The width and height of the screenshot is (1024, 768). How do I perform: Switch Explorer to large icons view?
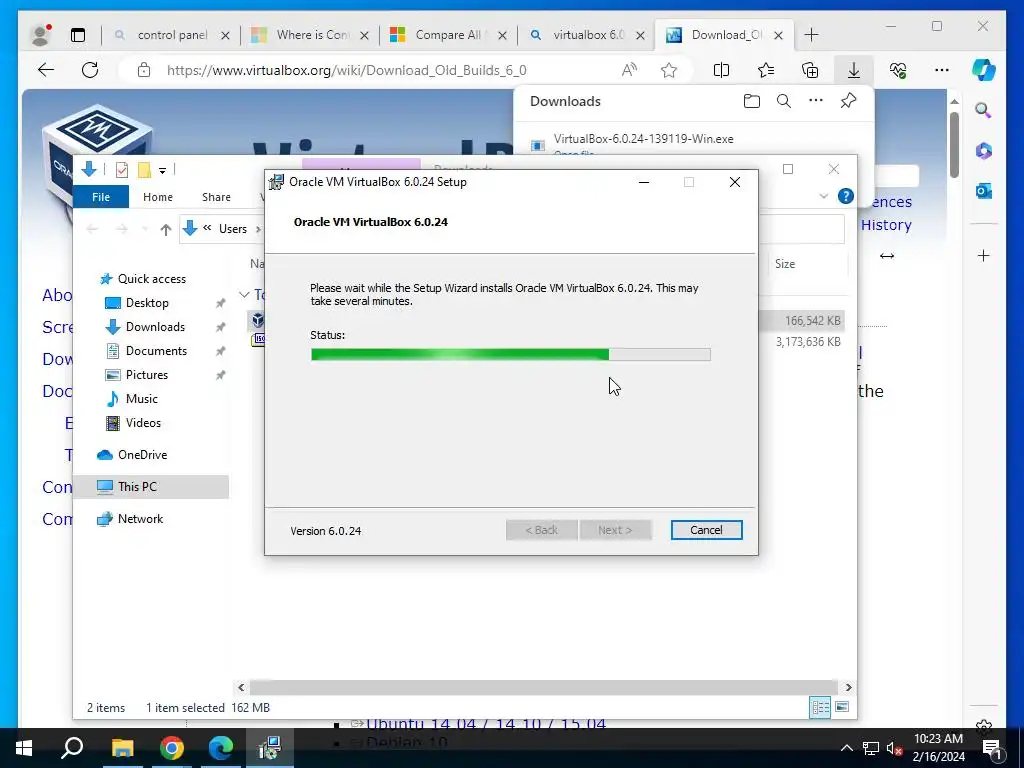842,707
